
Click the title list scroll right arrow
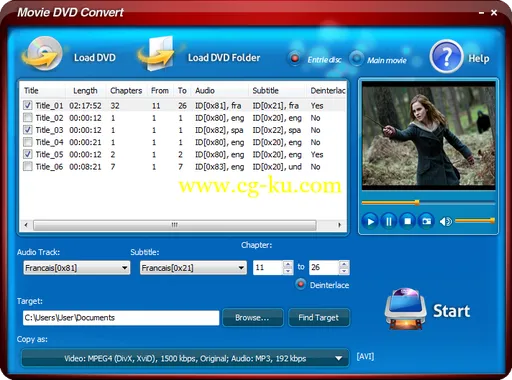point(339,225)
